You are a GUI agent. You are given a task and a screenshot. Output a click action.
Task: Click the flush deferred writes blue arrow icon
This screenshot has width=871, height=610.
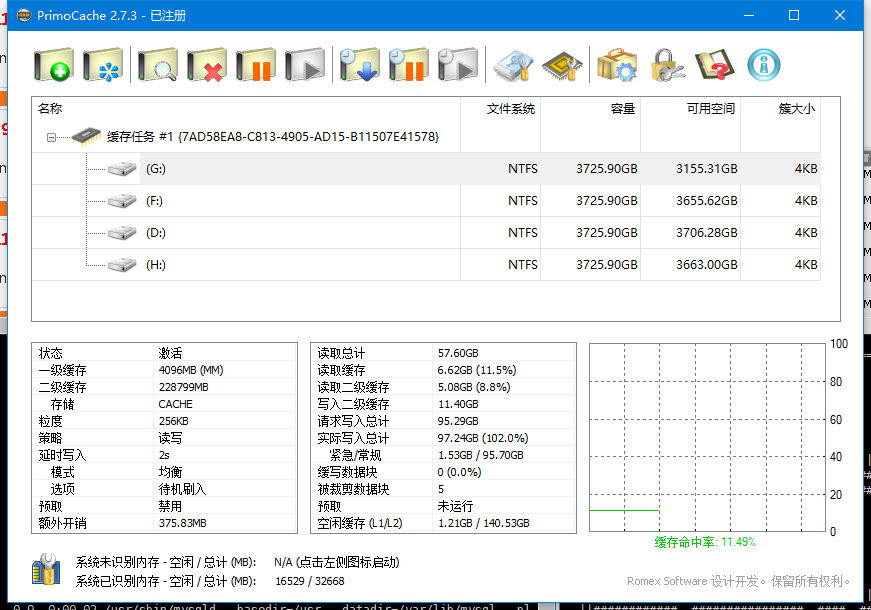pyautogui.click(x=360, y=66)
